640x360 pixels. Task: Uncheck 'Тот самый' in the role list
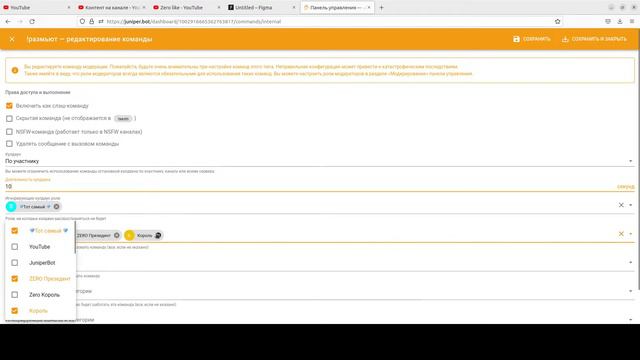tap(15, 231)
